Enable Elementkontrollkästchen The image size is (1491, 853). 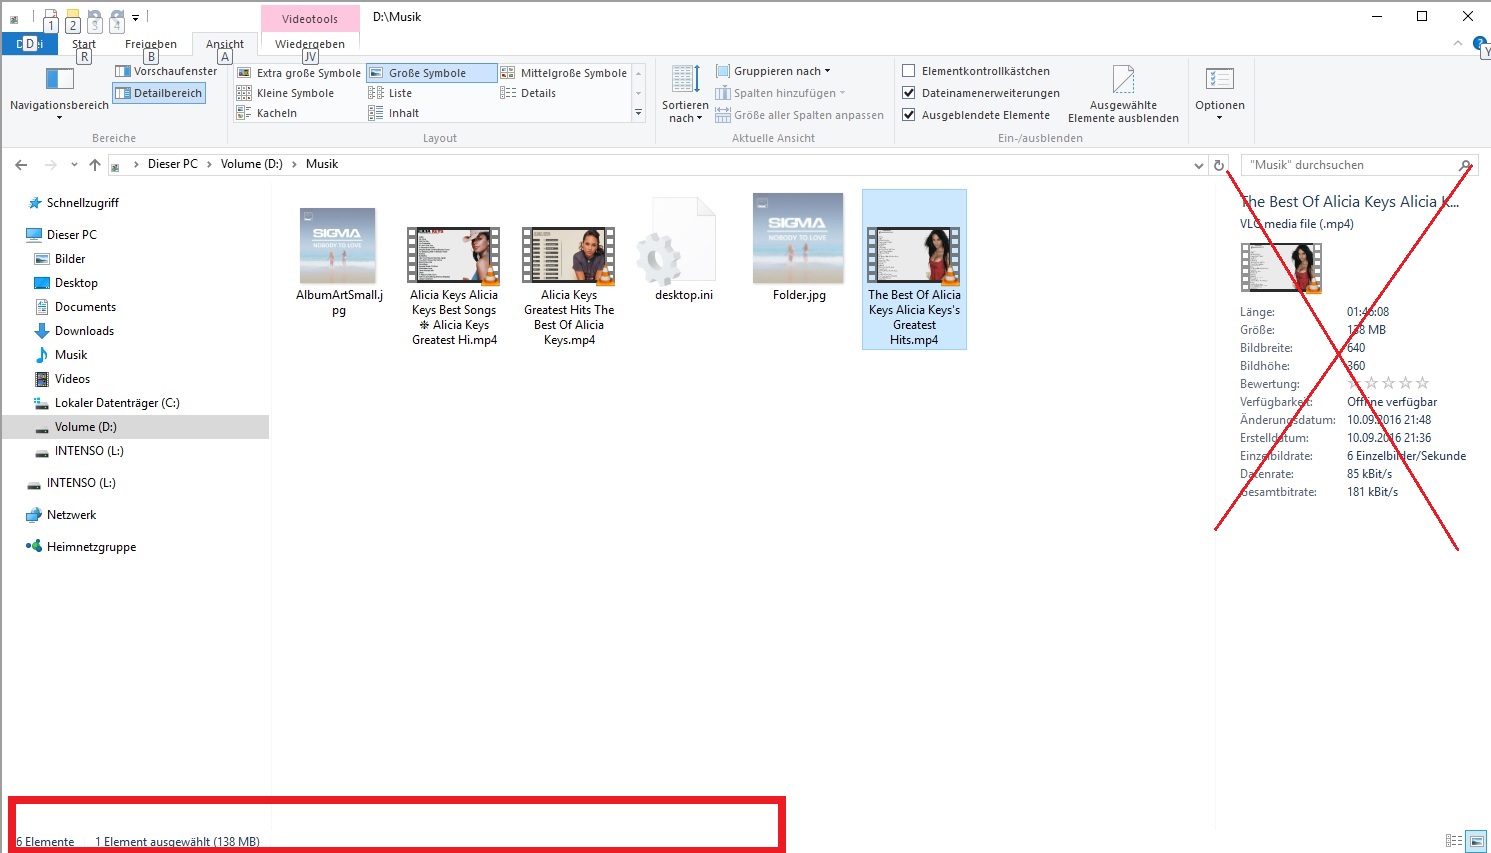tap(909, 70)
